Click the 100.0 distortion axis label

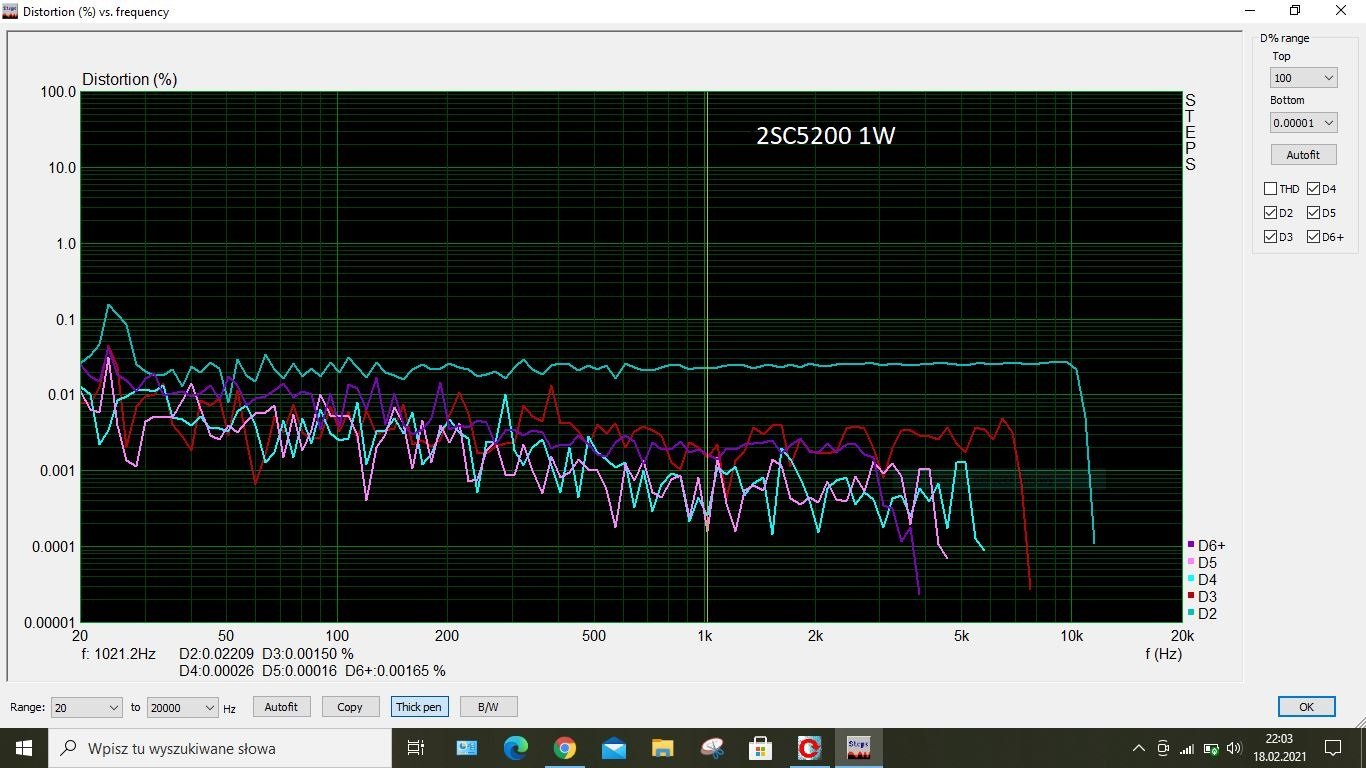click(58, 92)
